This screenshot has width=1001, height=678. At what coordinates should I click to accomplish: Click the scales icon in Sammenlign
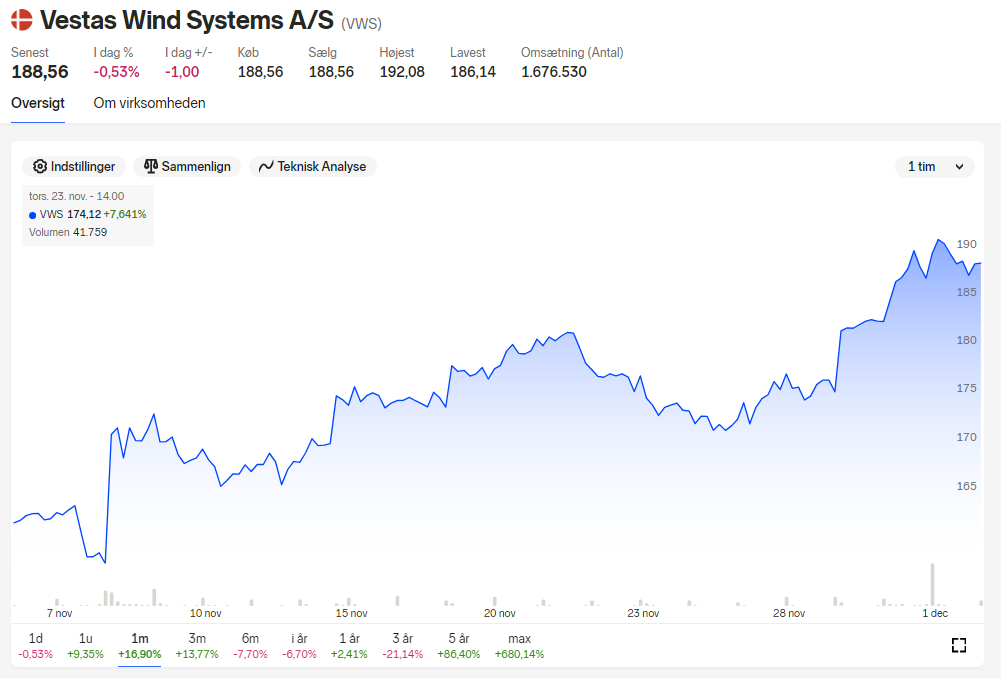pyautogui.click(x=151, y=167)
